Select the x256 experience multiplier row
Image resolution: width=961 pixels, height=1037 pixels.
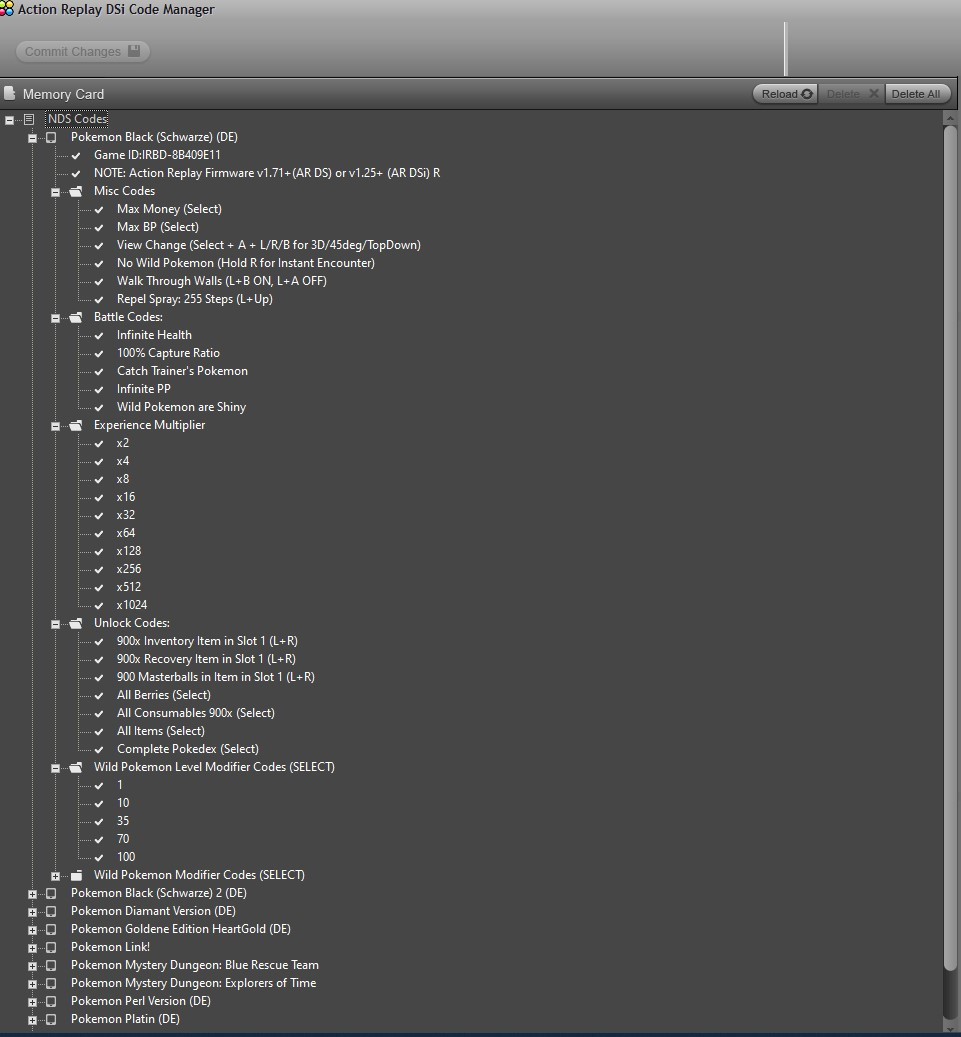[128, 569]
